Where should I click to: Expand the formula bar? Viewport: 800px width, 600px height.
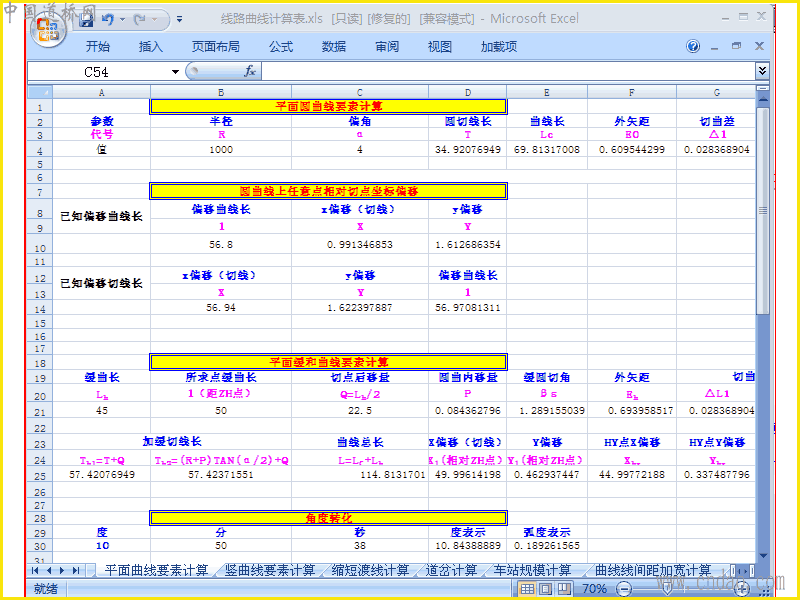click(762, 70)
